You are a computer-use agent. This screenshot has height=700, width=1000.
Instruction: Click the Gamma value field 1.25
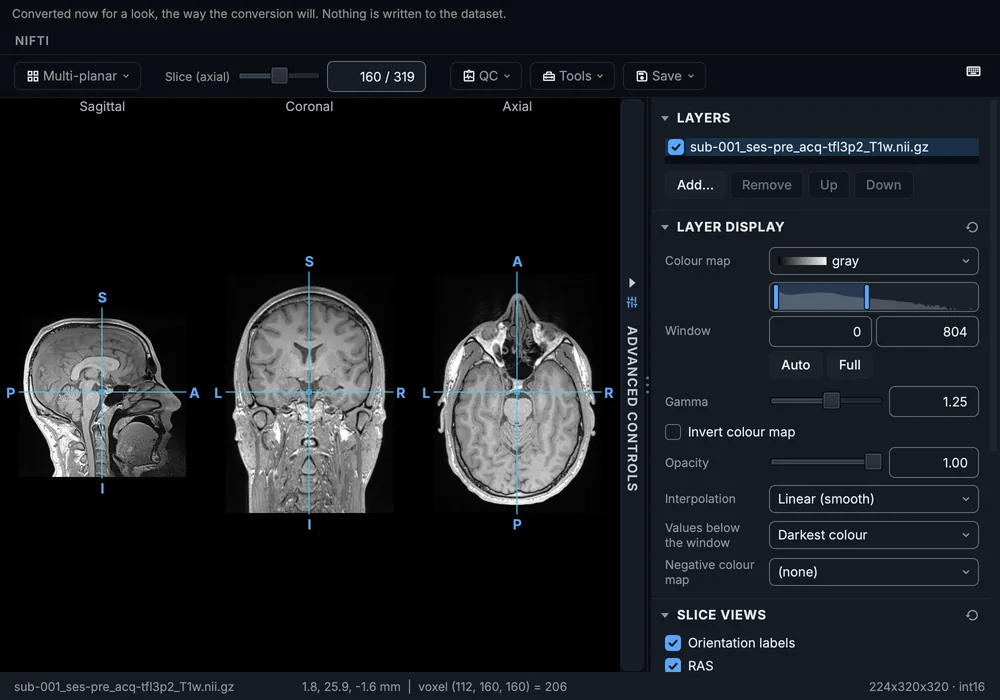934,402
